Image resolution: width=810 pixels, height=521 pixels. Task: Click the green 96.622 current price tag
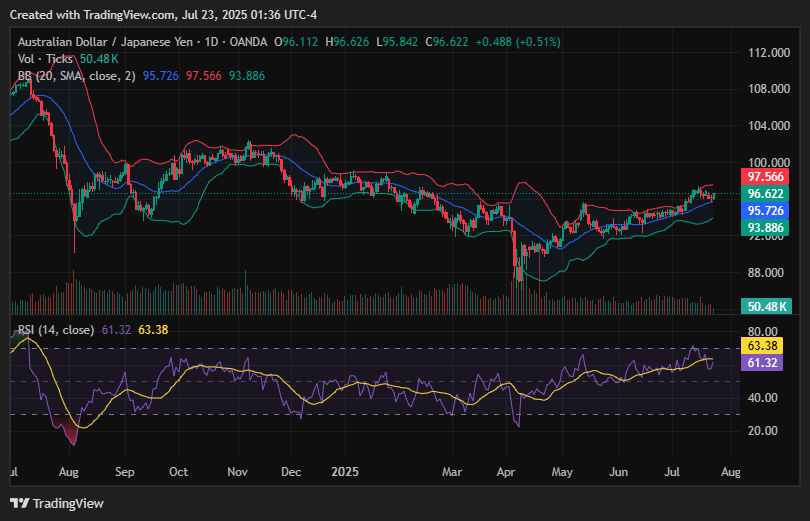pos(765,194)
